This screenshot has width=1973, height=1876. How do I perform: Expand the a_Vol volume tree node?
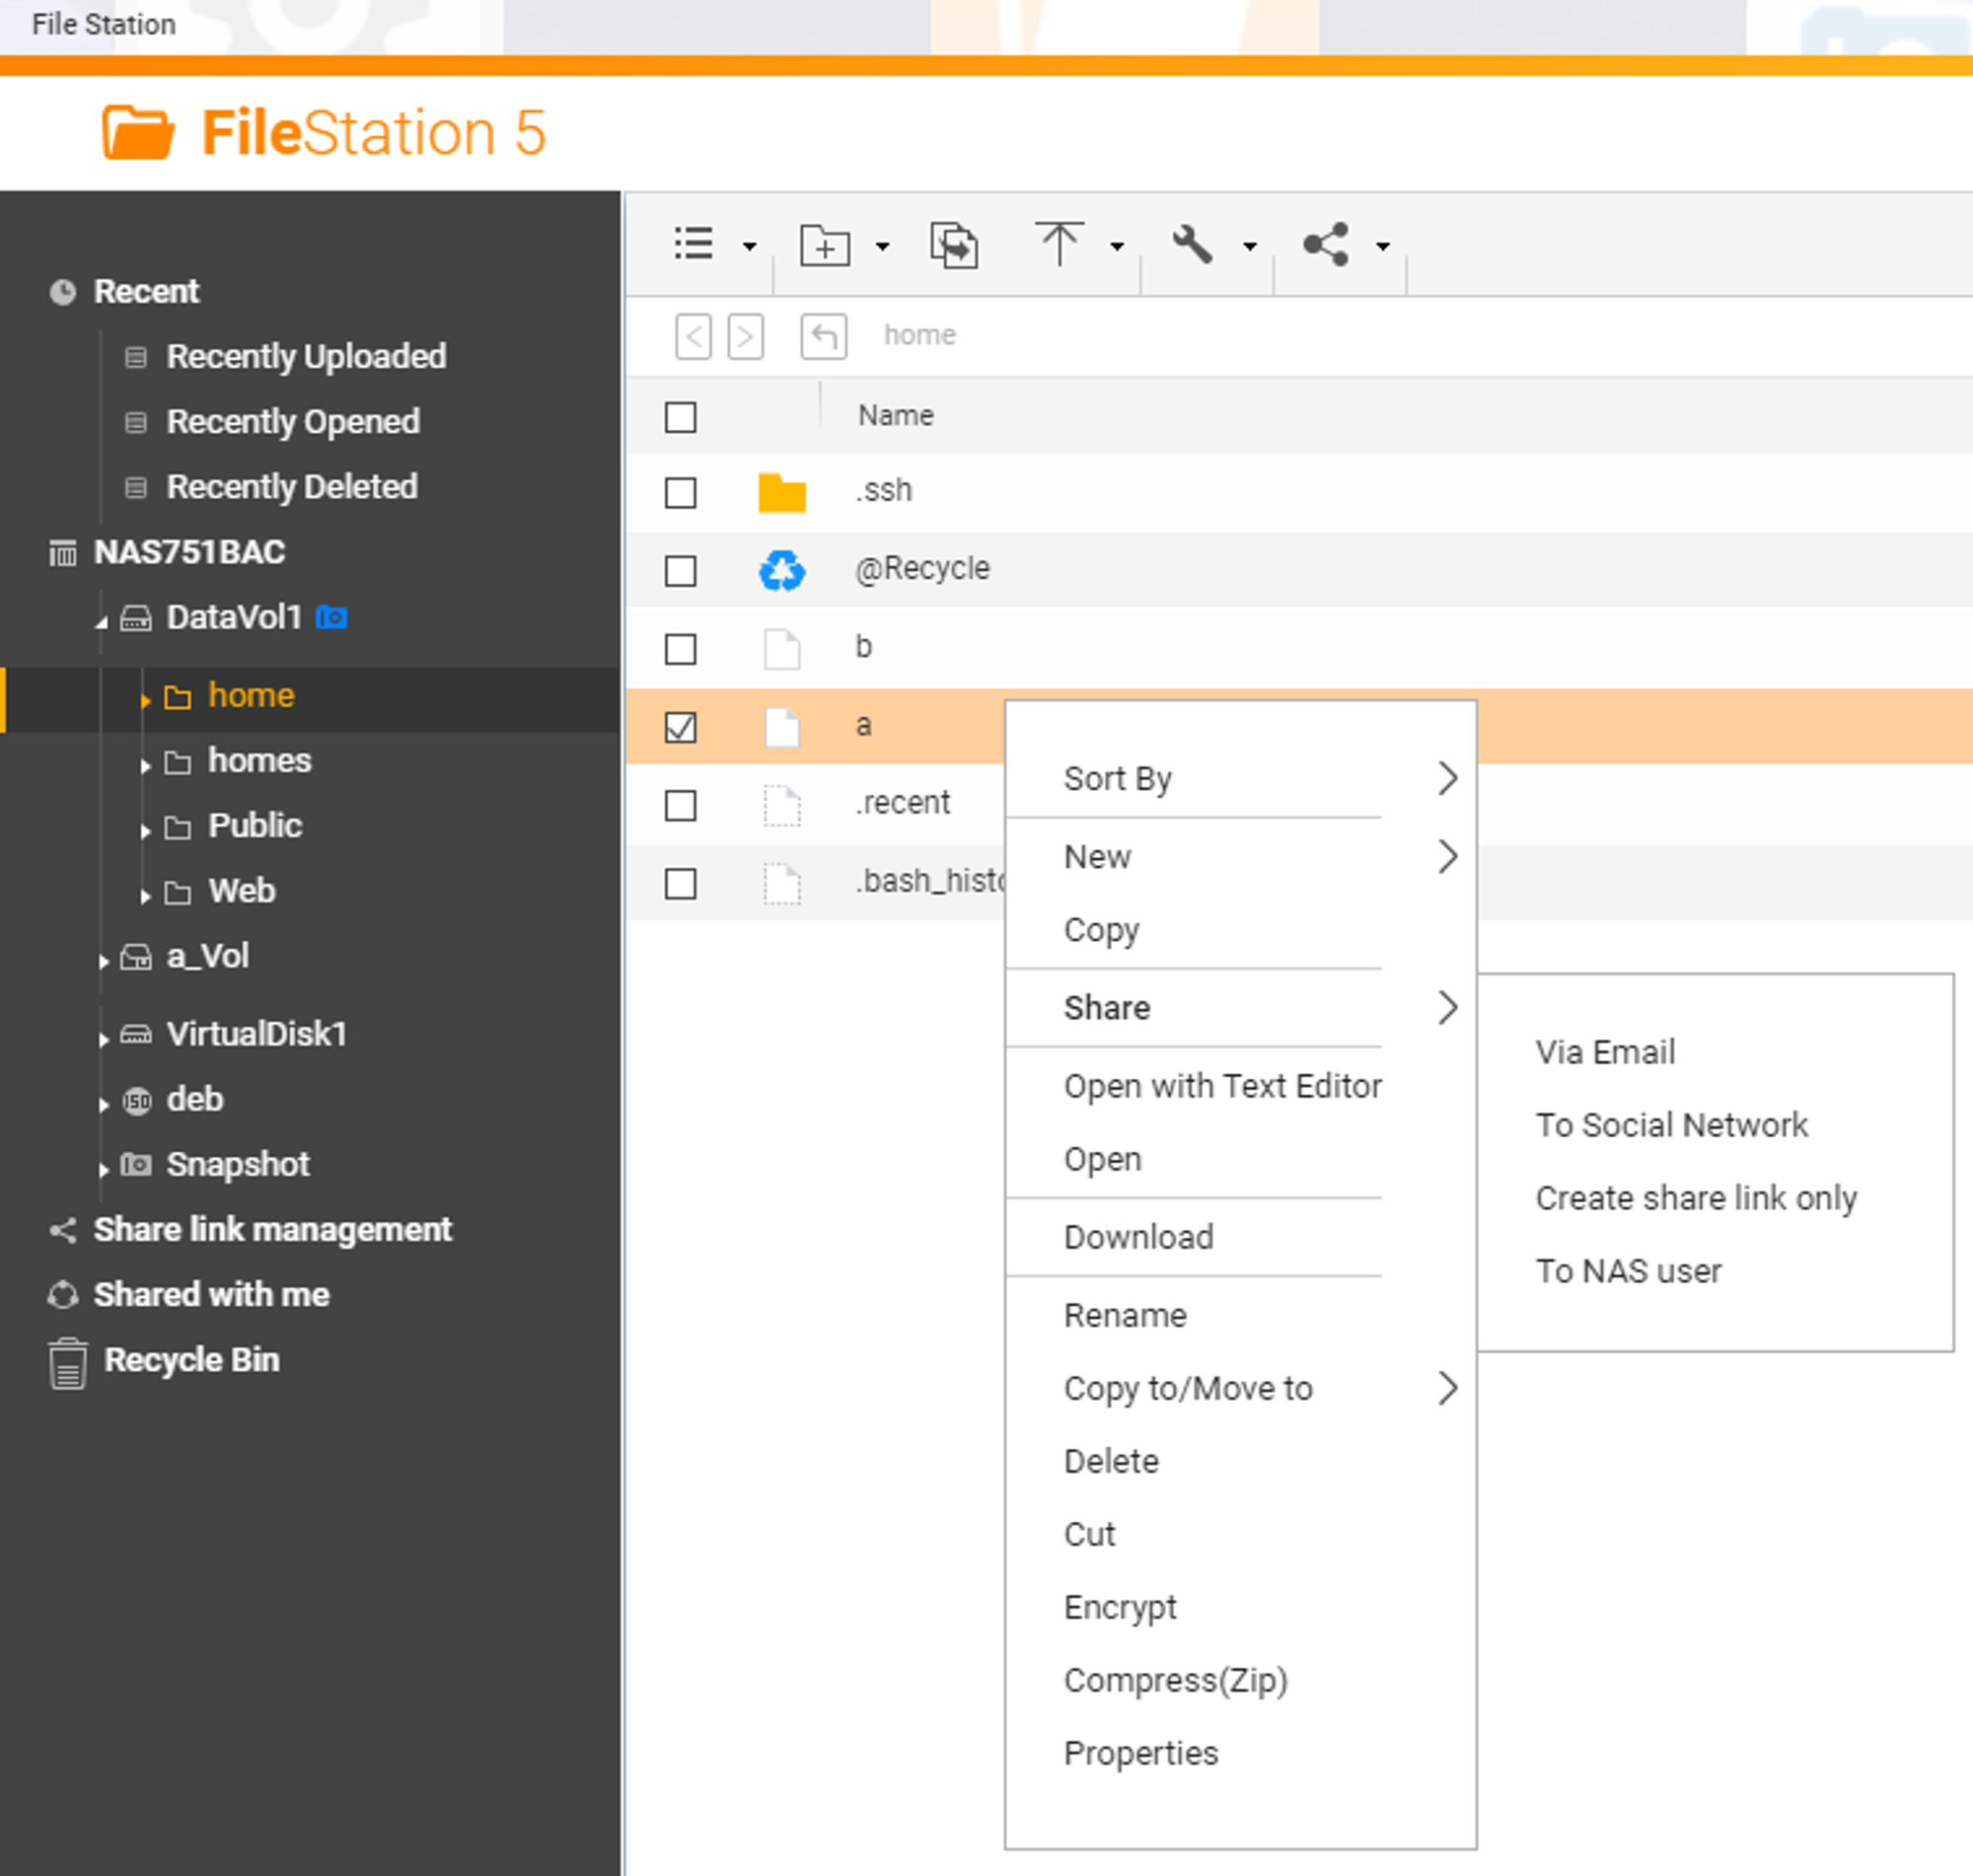(x=104, y=960)
